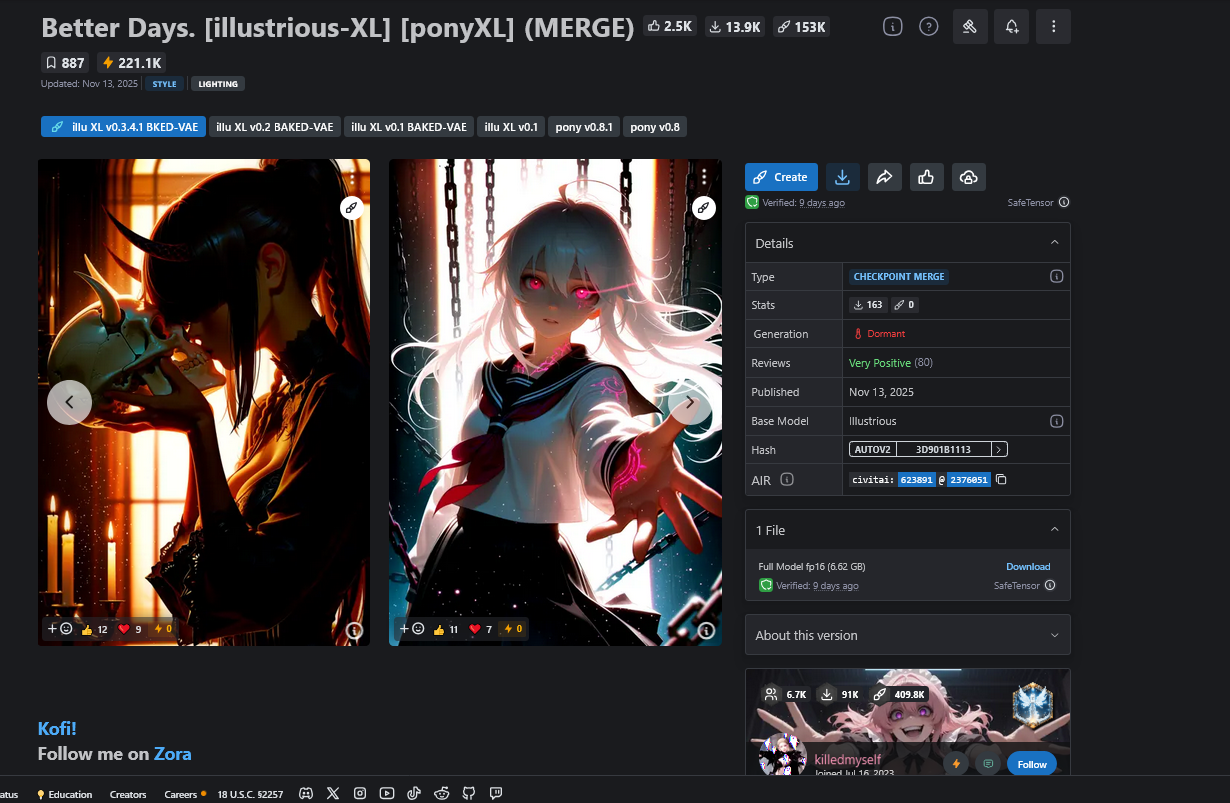Add emoji reaction on first image

tap(60, 629)
